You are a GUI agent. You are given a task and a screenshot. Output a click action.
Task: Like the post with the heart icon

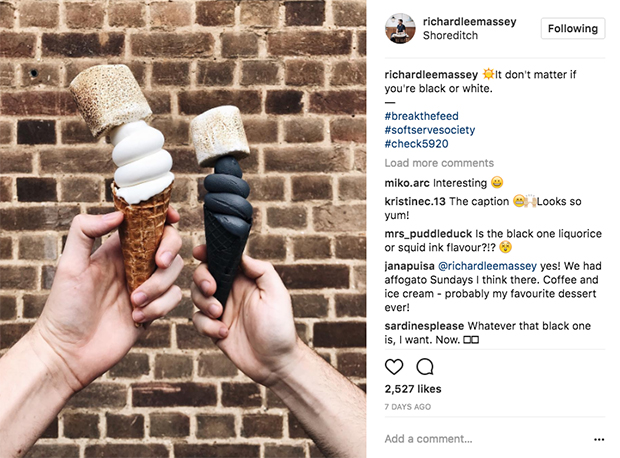coord(394,367)
